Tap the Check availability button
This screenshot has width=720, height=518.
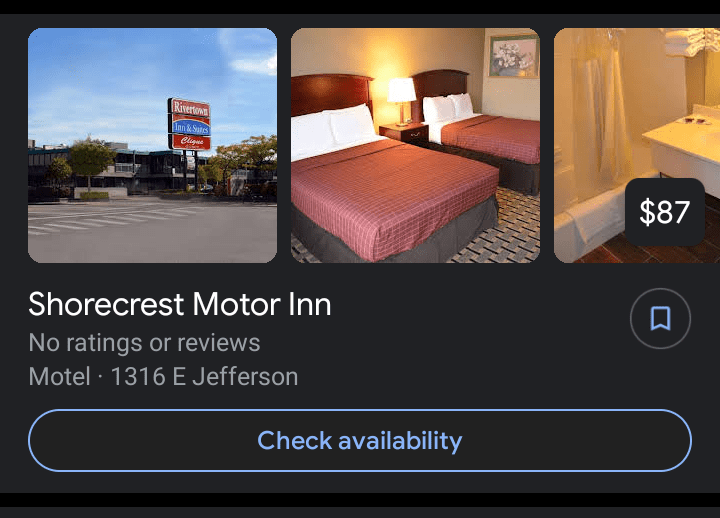coord(360,440)
